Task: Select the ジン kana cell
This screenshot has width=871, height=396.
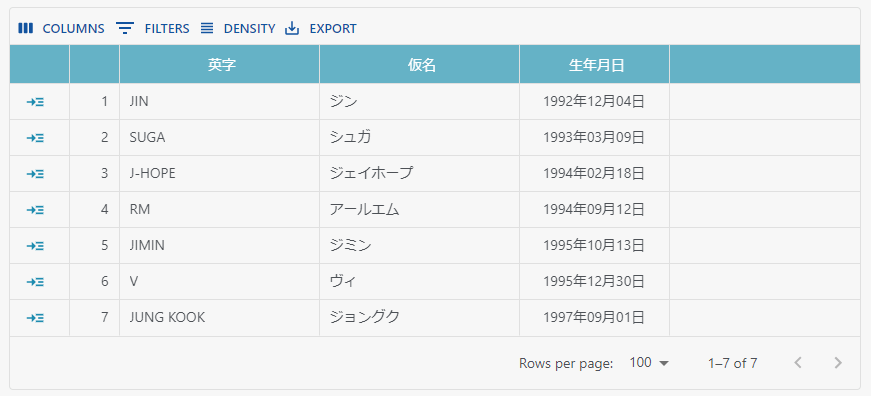Action: click(x=419, y=102)
